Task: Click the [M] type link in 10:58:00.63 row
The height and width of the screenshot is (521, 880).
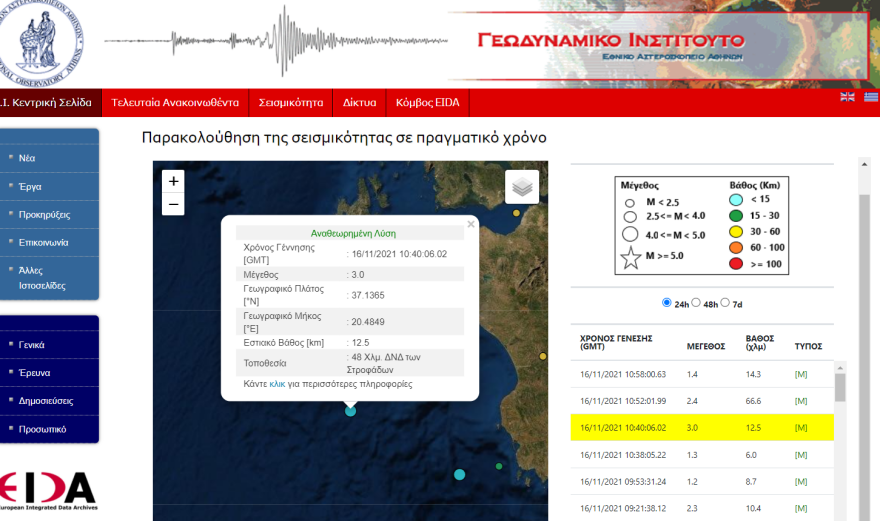Action: click(801, 374)
